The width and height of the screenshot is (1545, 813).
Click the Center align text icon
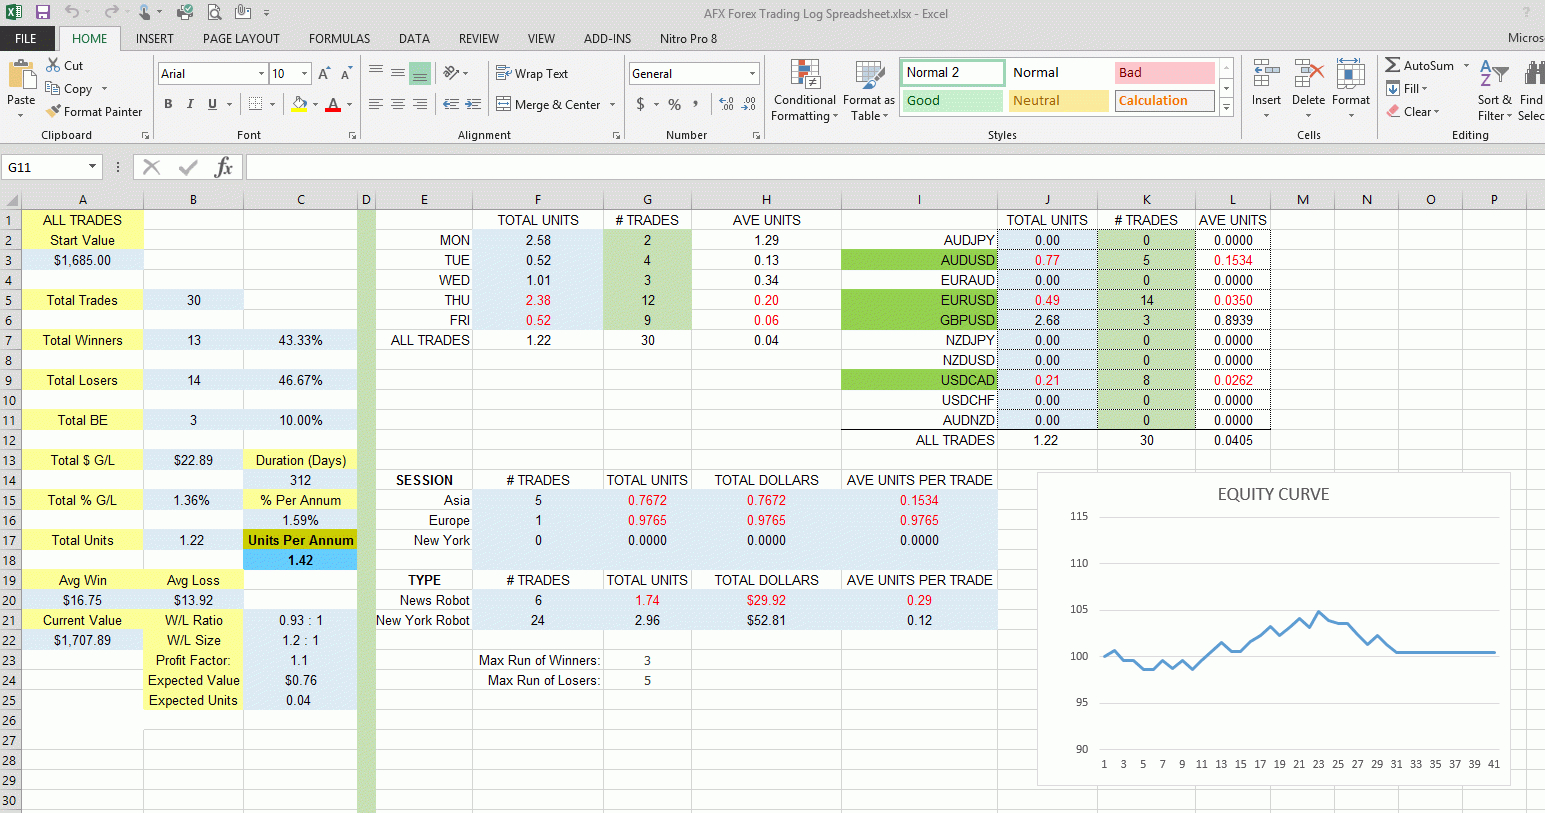[x=398, y=104]
